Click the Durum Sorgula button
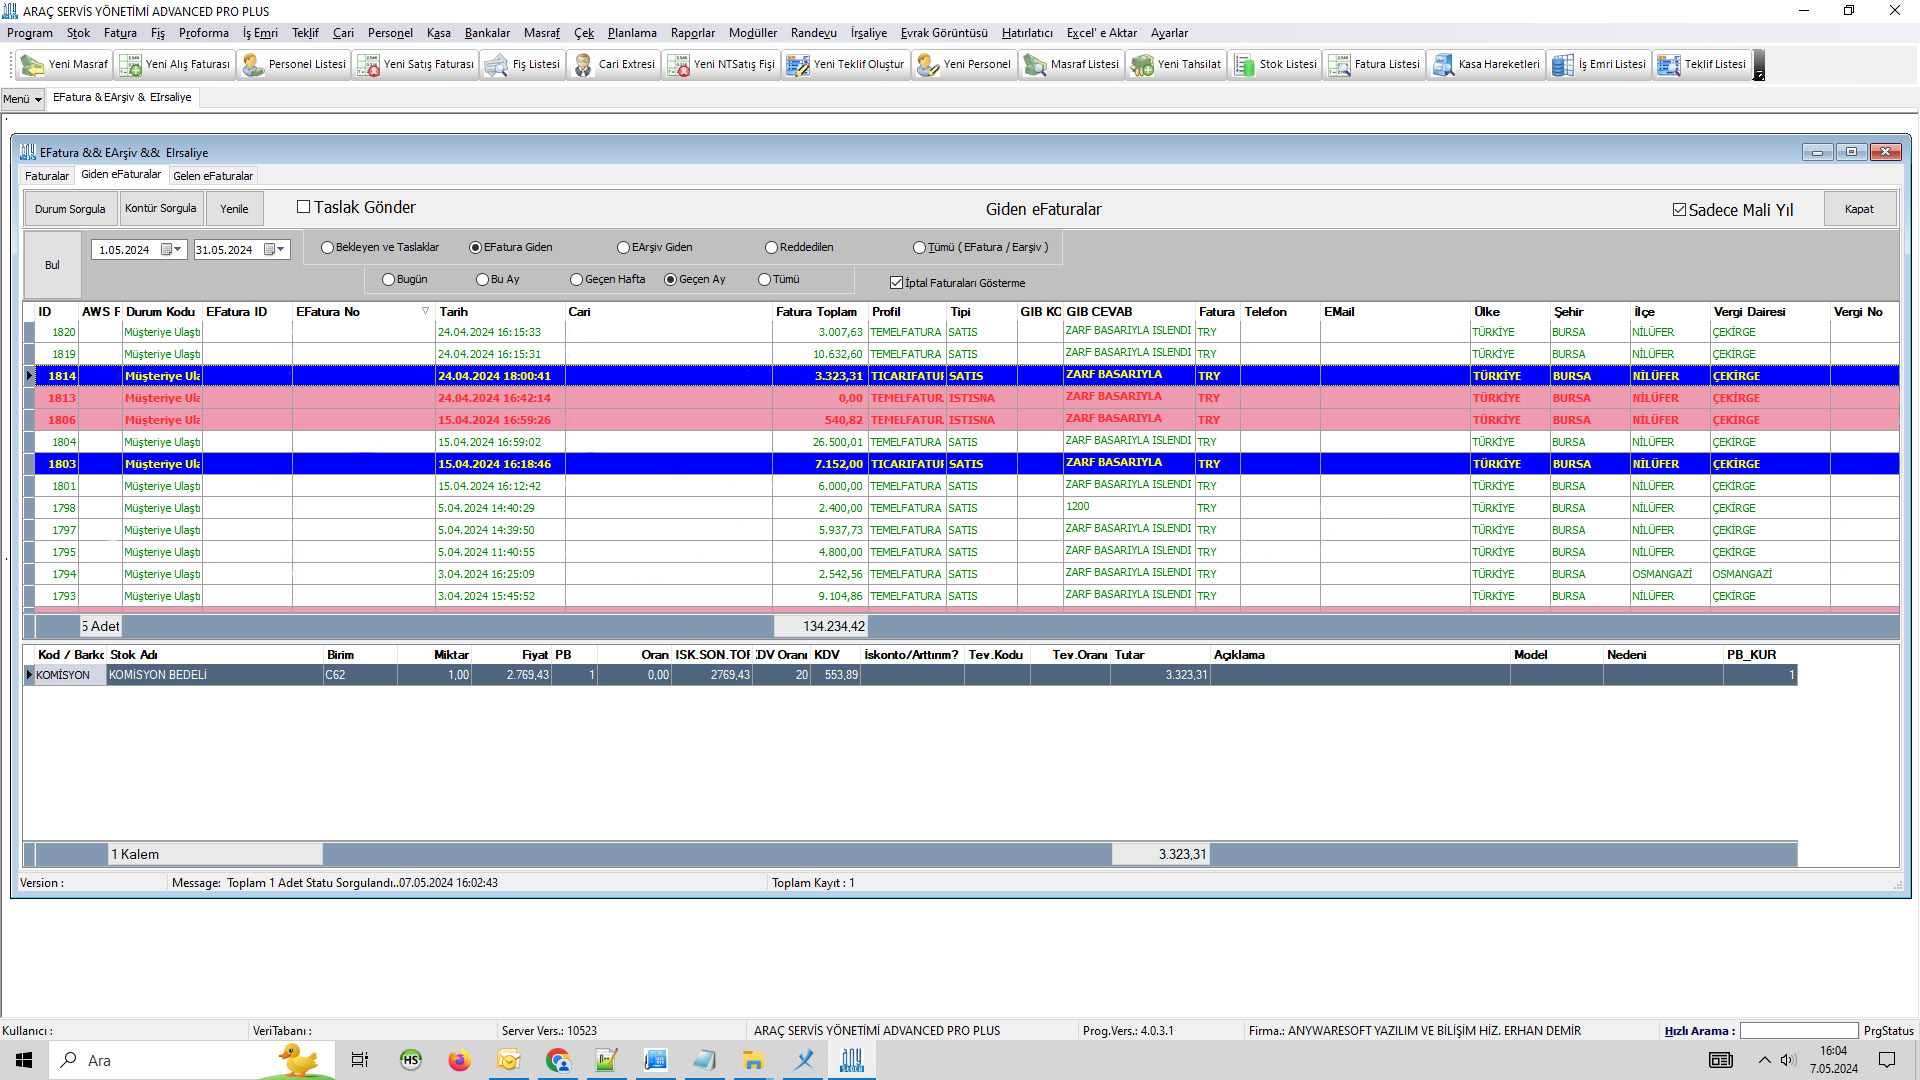 tap(70, 209)
